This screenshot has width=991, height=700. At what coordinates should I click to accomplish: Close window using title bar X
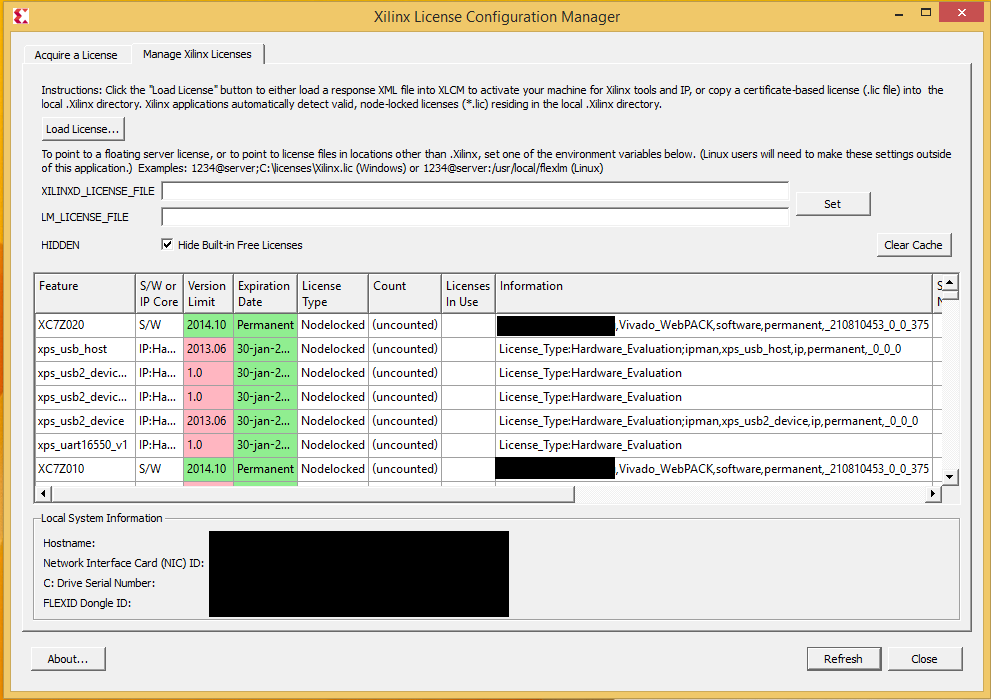pyautogui.click(x=961, y=13)
